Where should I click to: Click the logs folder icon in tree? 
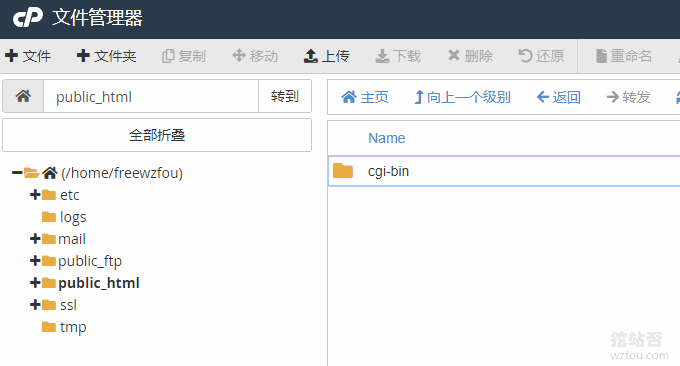click(49, 217)
